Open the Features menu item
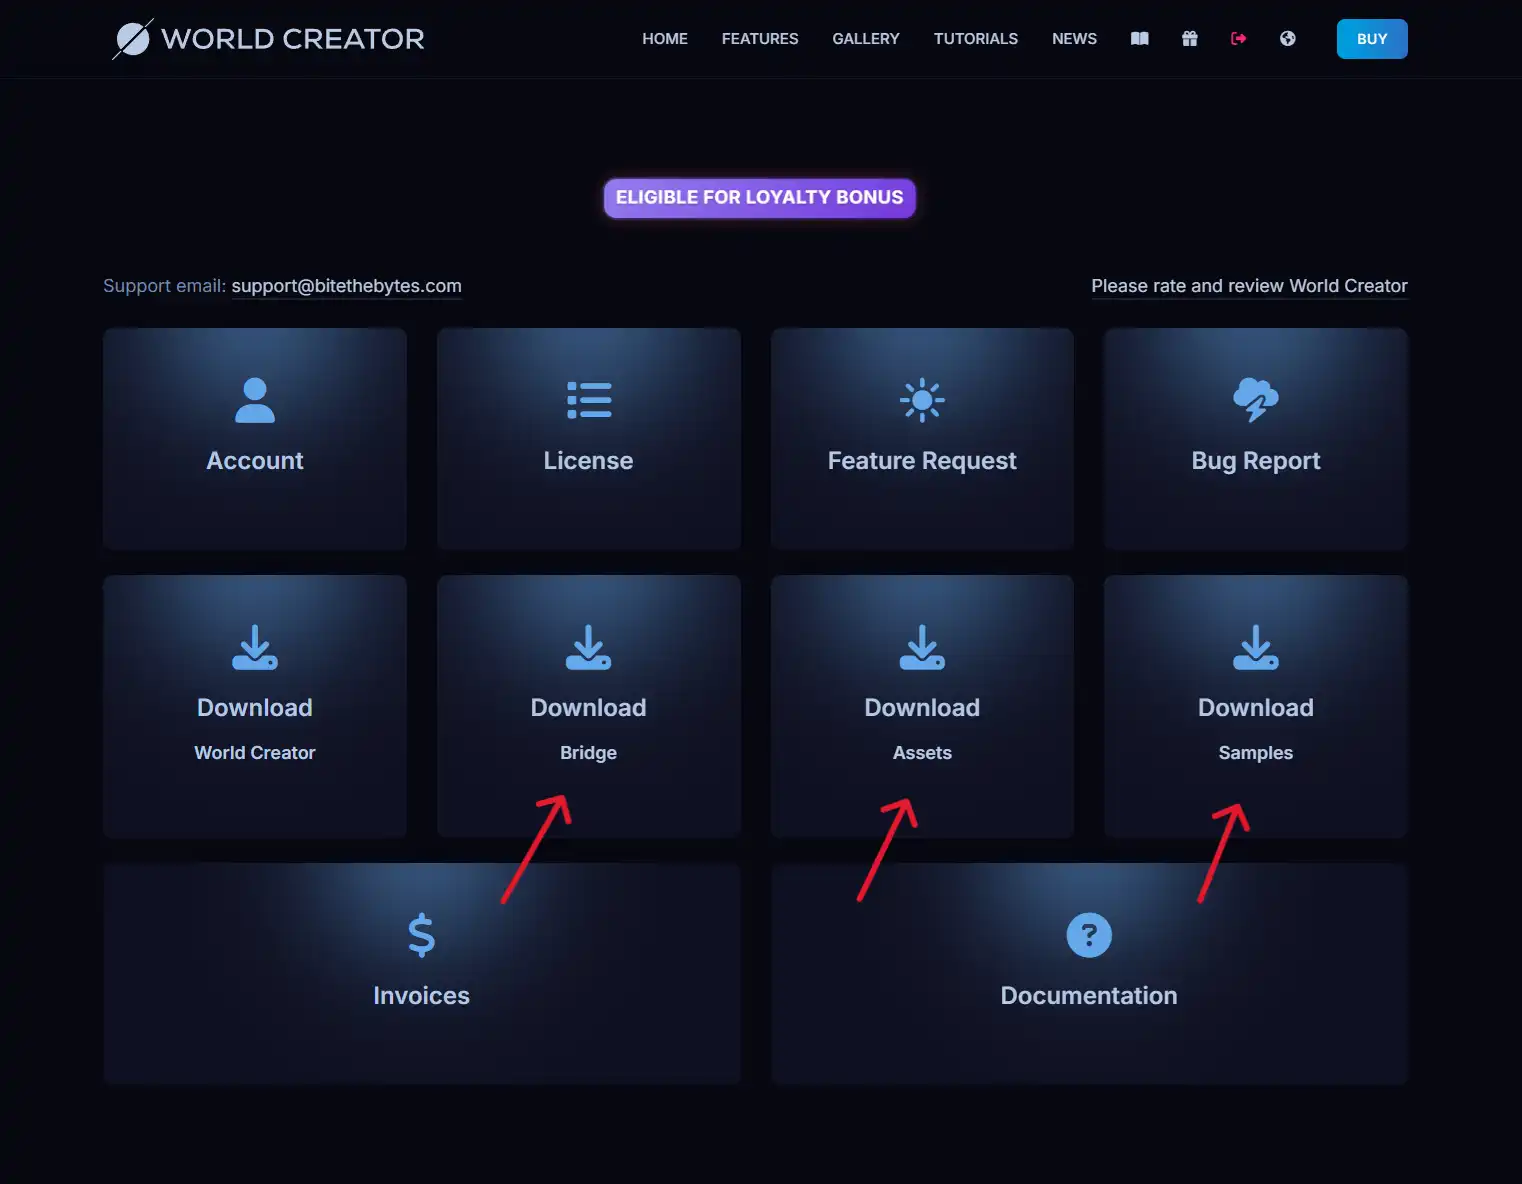This screenshot has width=1522, height=1184. [759, 39]
